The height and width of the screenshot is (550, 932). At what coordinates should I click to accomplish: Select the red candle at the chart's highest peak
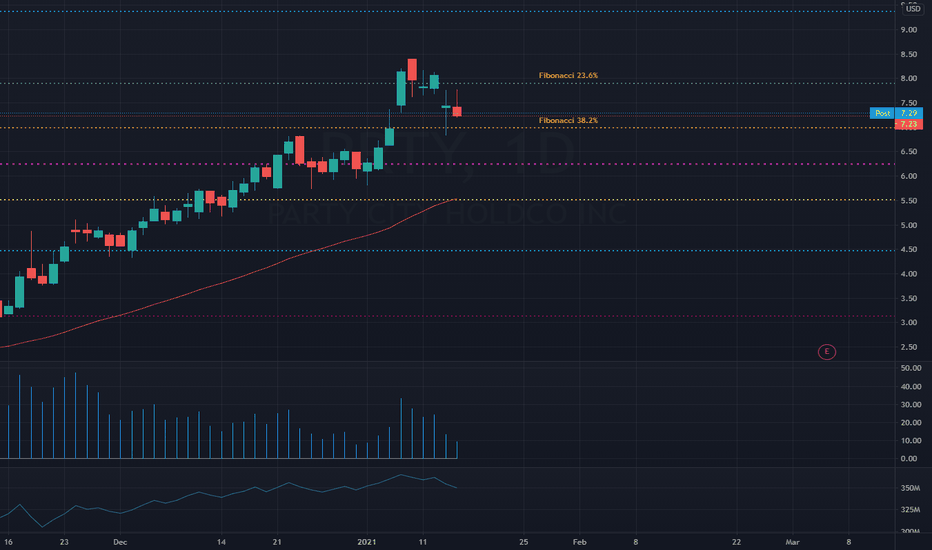412,70
